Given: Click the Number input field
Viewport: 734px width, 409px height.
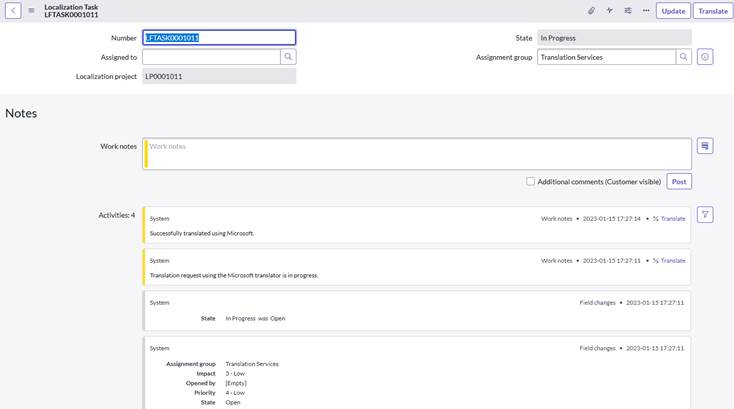Looking at the screenshot, I should coord(219,38).
